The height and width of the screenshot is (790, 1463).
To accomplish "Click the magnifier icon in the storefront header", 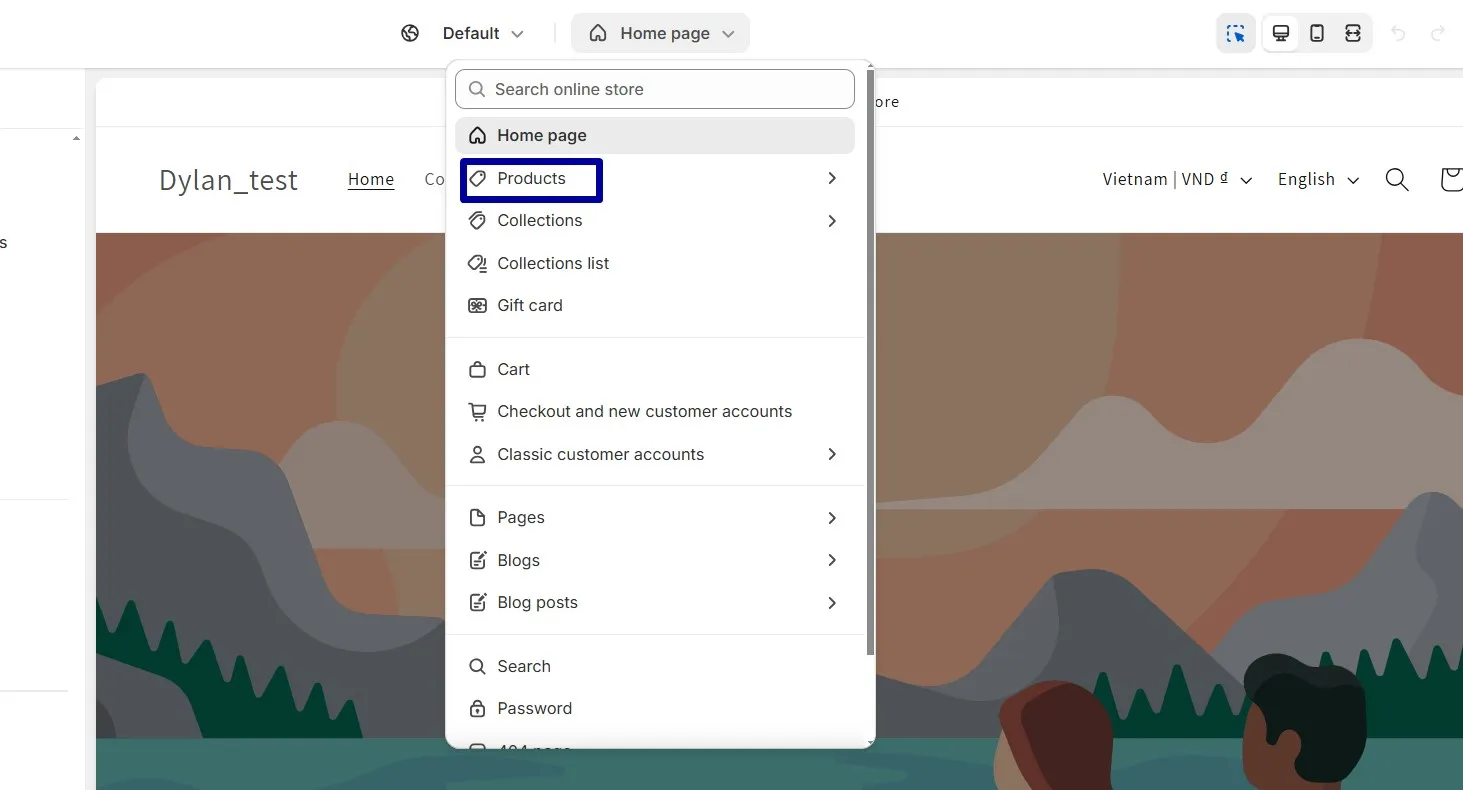I will tap(1397, 180).
